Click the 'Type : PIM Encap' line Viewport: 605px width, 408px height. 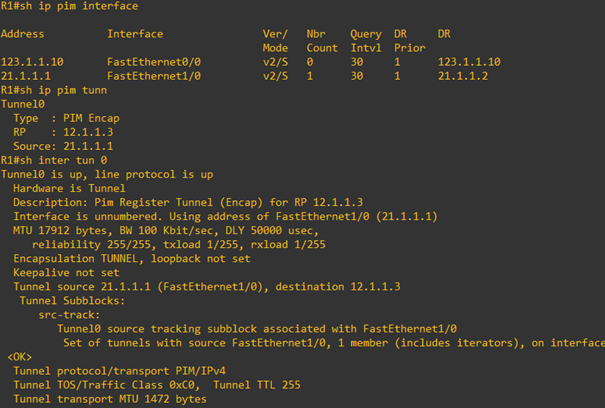[x=66, y=118]
